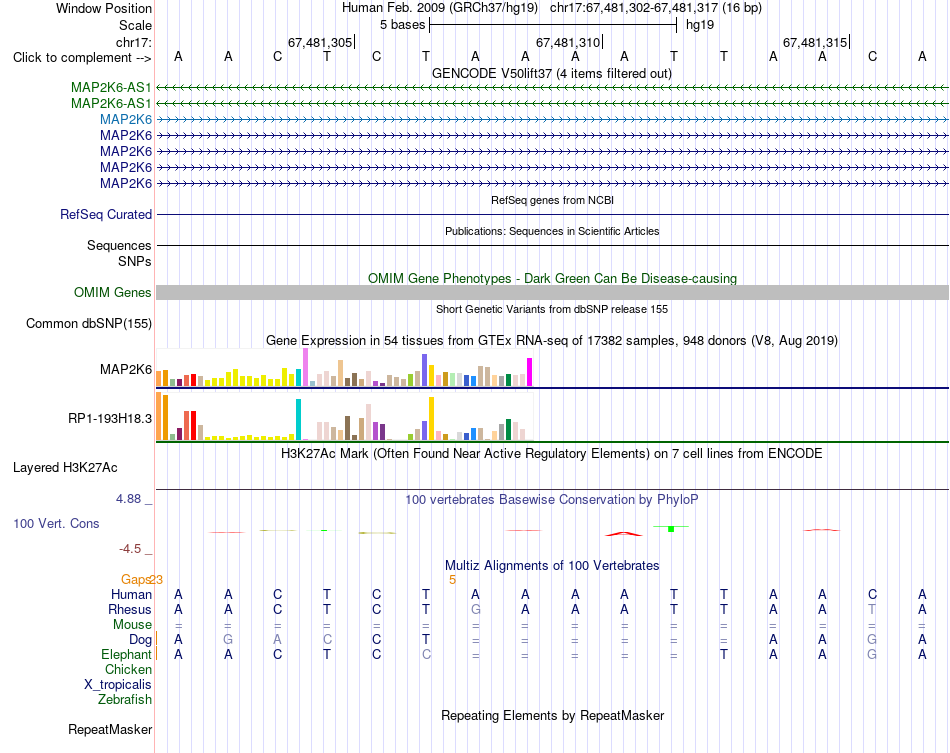Click the hg19 label beside the scale bar
The width and height of the screenshot is (950, 753).
pos(700,25)
